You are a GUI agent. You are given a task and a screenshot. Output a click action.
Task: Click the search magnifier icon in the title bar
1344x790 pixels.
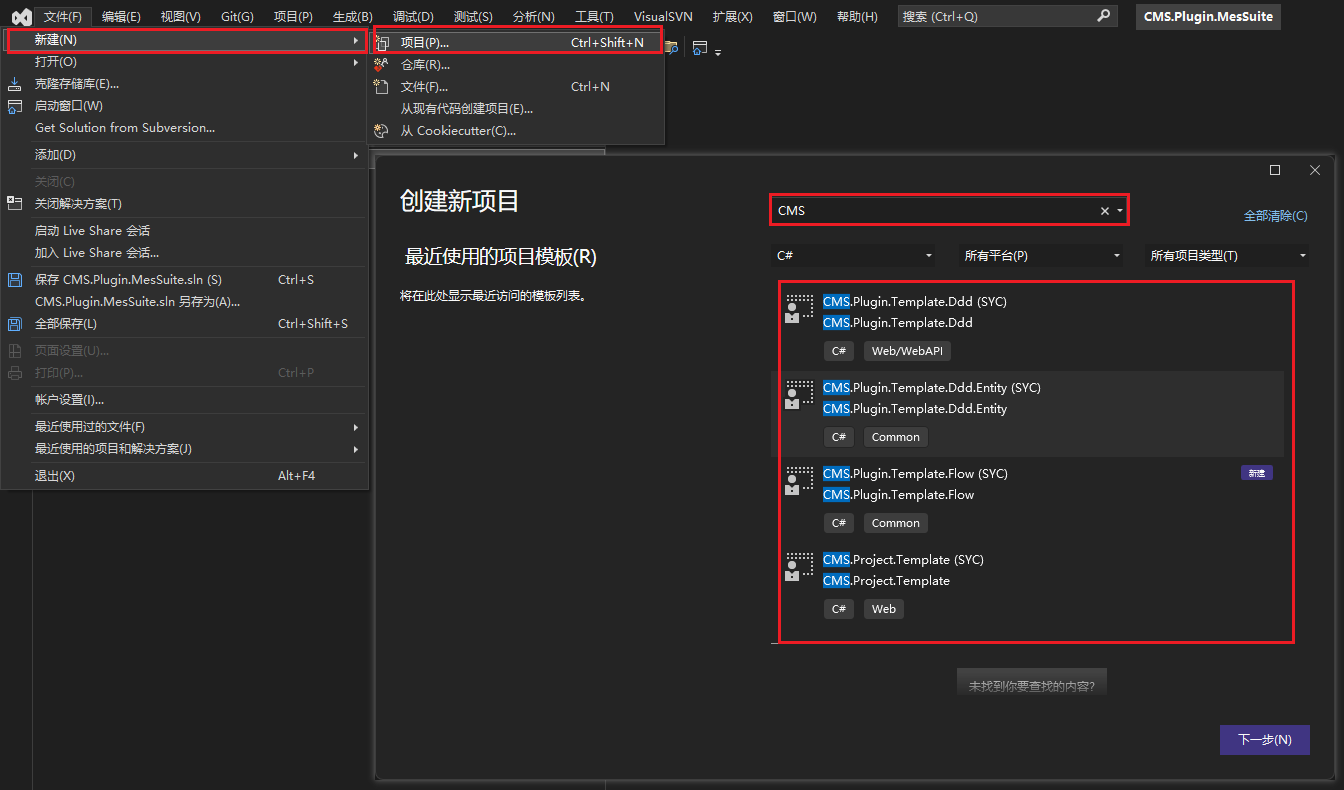[x=1103, y=16]
